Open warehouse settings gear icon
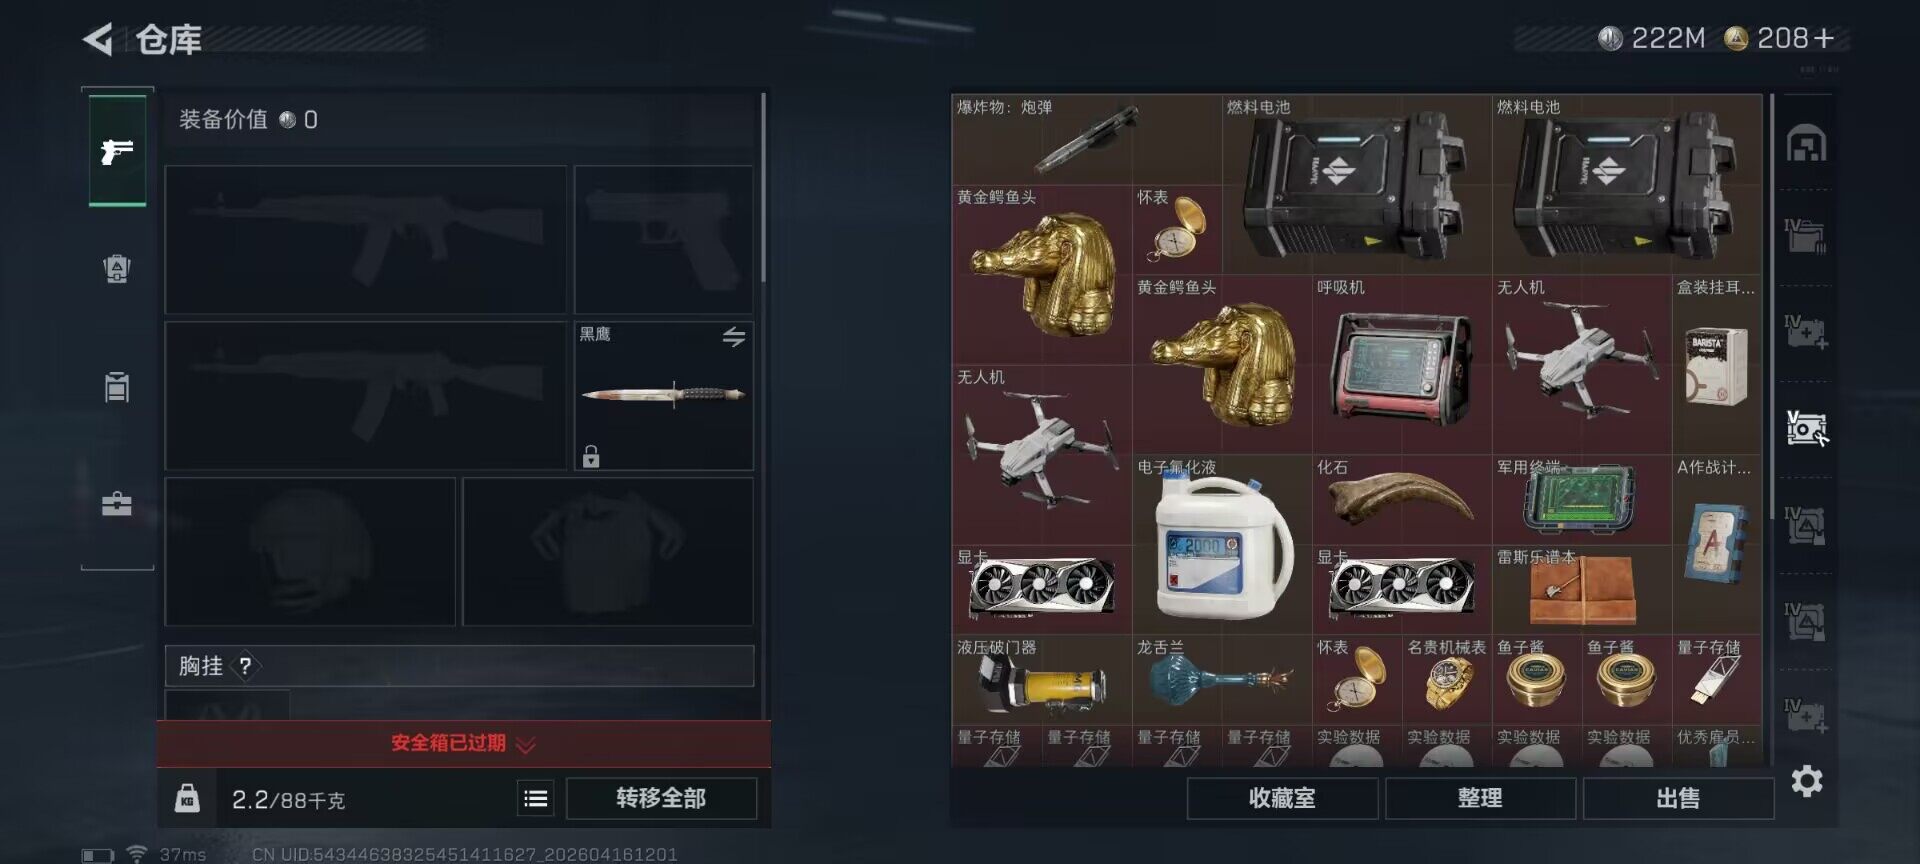Image resolution: width=1920 pixels, height=864 pixels. pos(1807,781)
